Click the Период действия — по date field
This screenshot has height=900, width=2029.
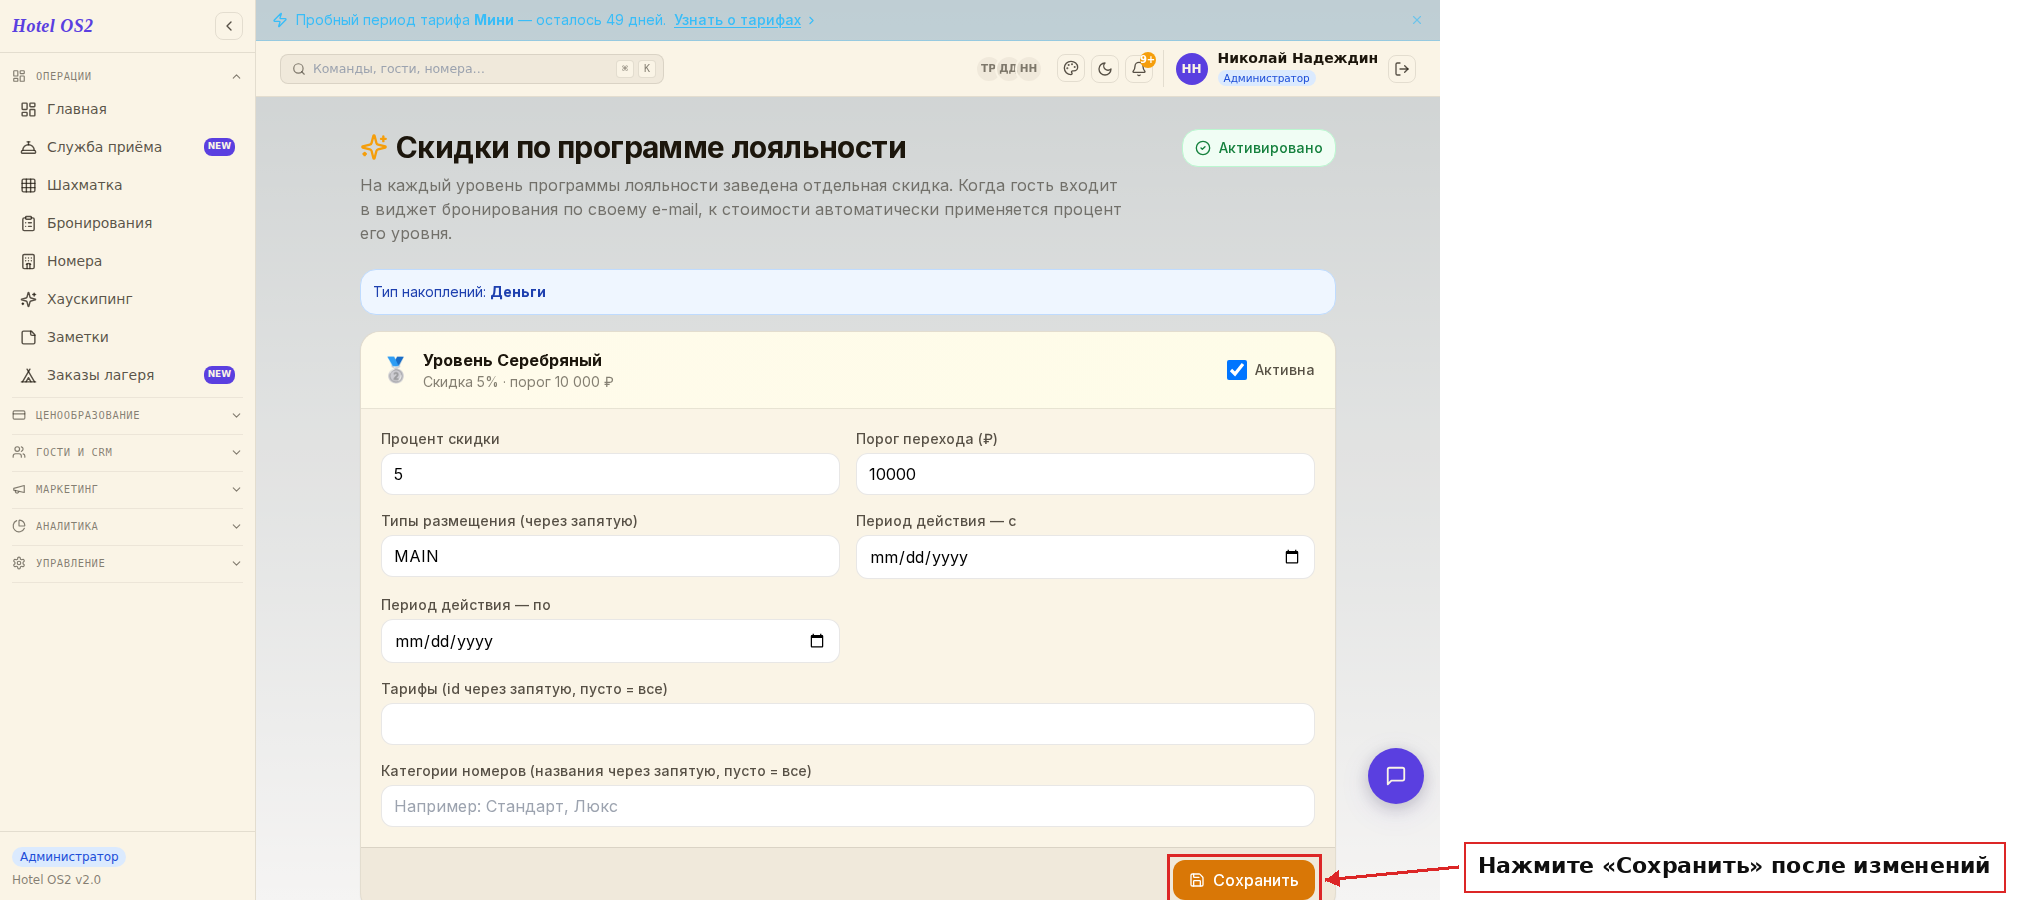(610, 641)
